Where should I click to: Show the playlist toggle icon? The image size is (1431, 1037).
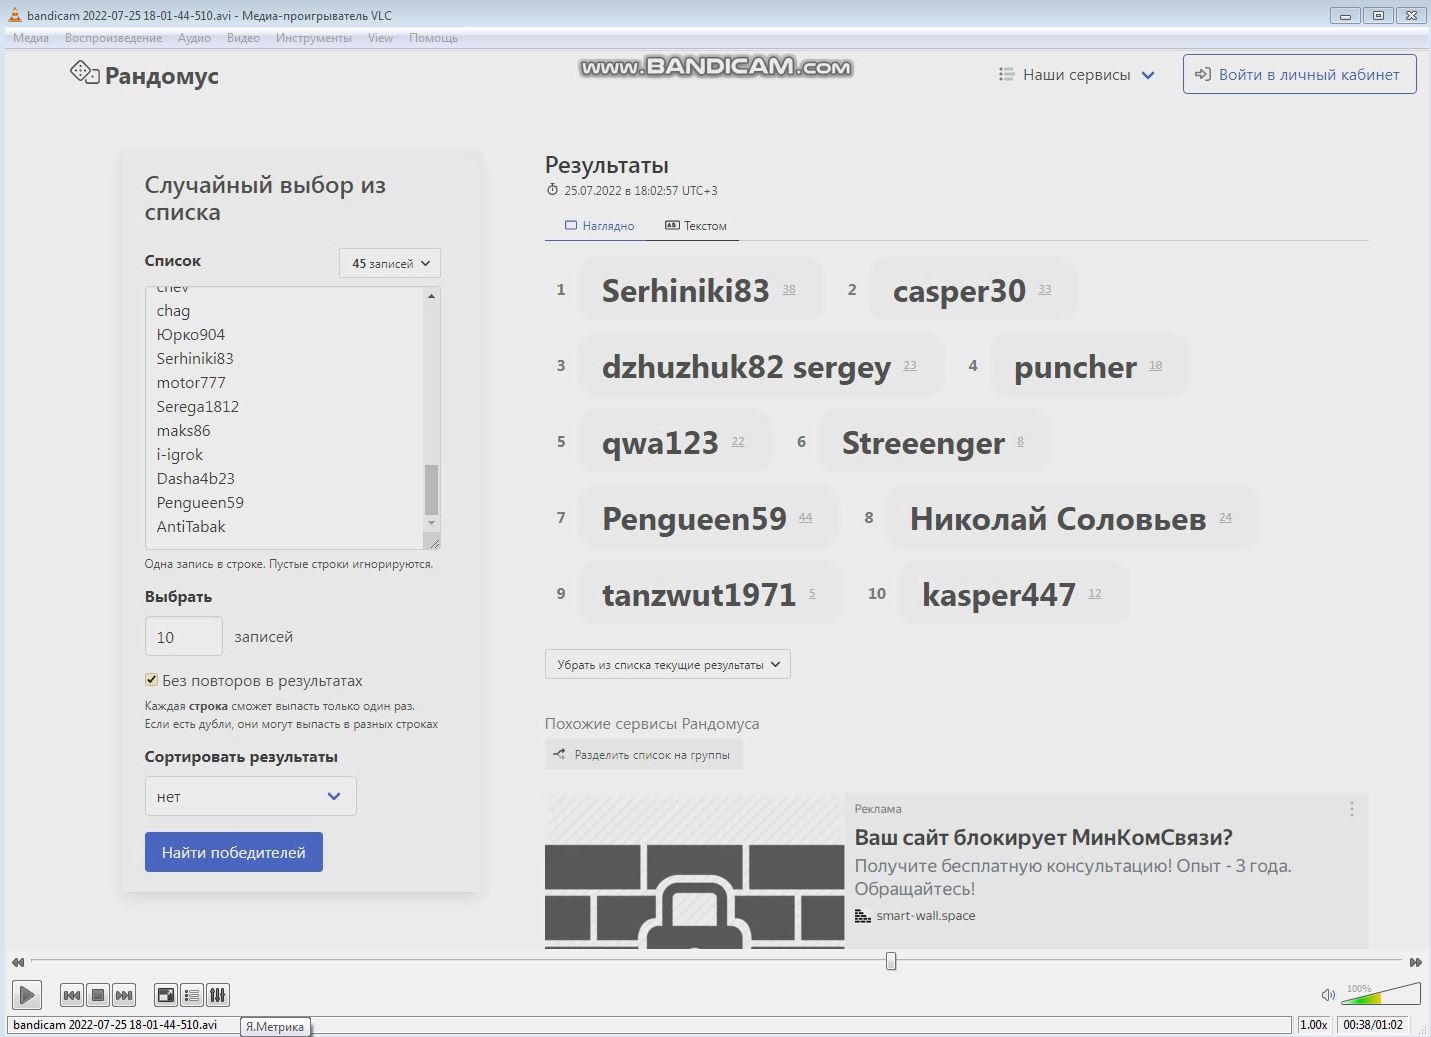click(x=192, y=995)
